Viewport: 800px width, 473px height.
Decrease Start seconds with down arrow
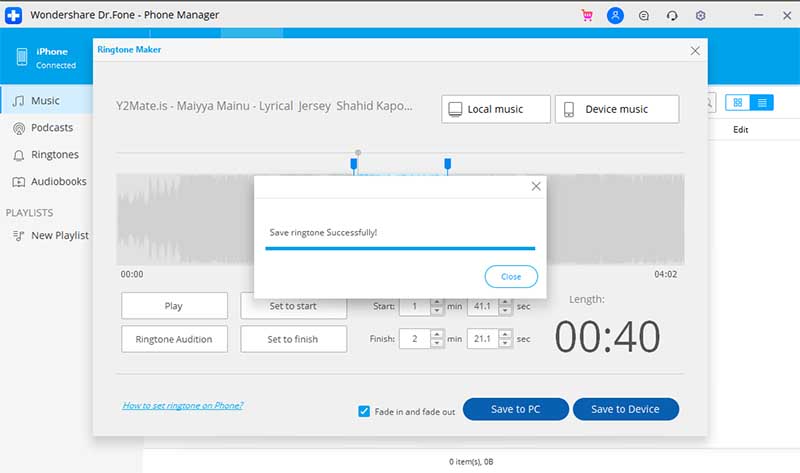505,310
